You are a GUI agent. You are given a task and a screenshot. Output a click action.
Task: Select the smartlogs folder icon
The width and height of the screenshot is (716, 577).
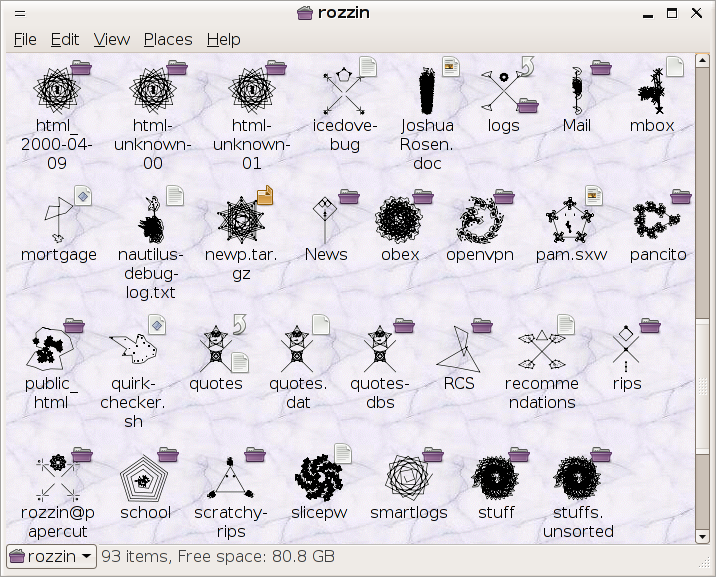408,477
